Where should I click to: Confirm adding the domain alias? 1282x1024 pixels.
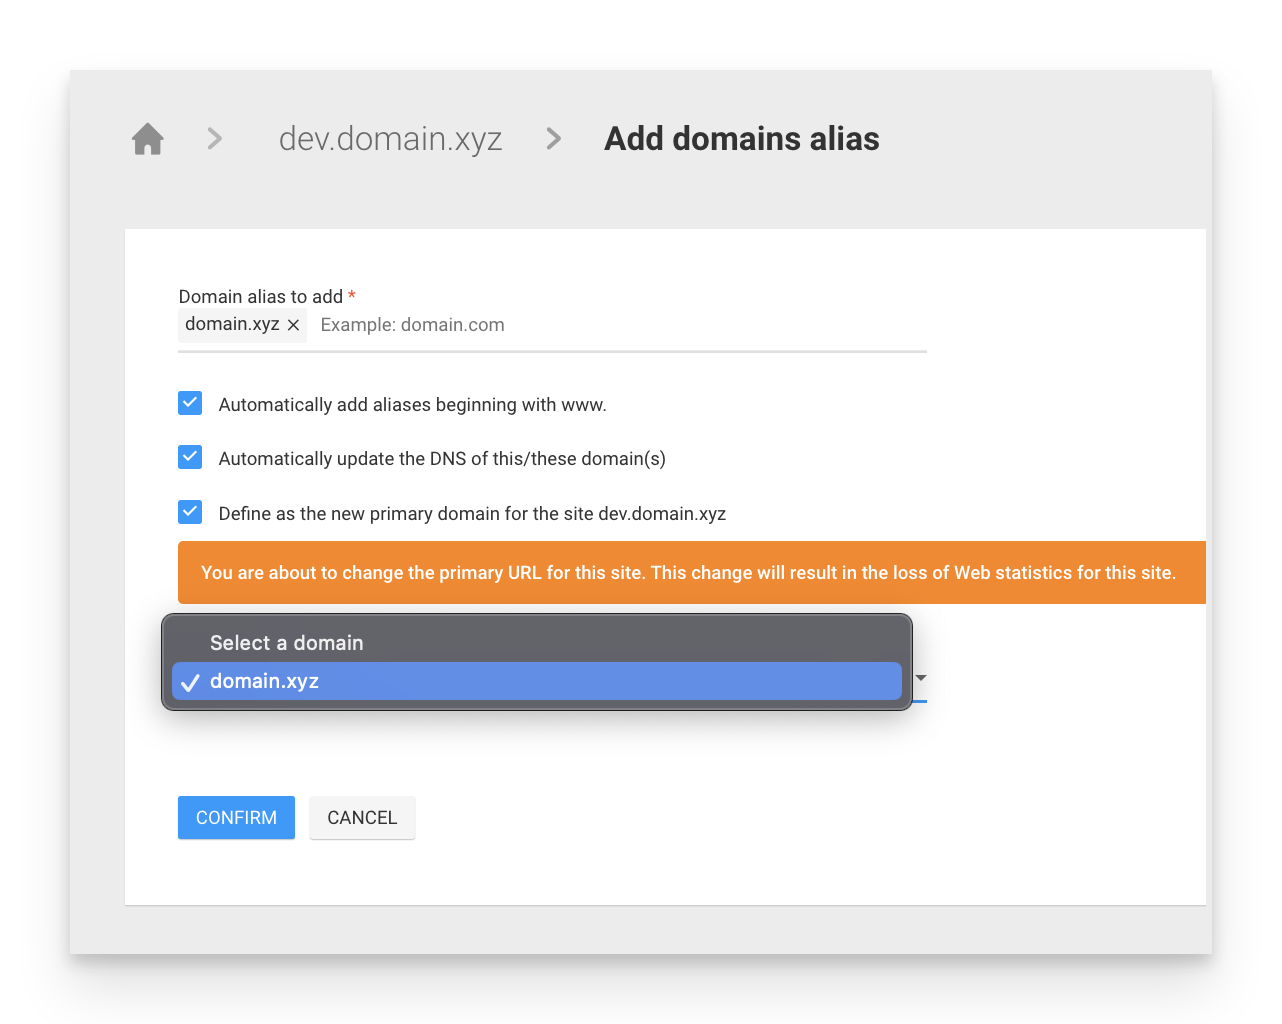pyautogui.click(x=236, y=817)
